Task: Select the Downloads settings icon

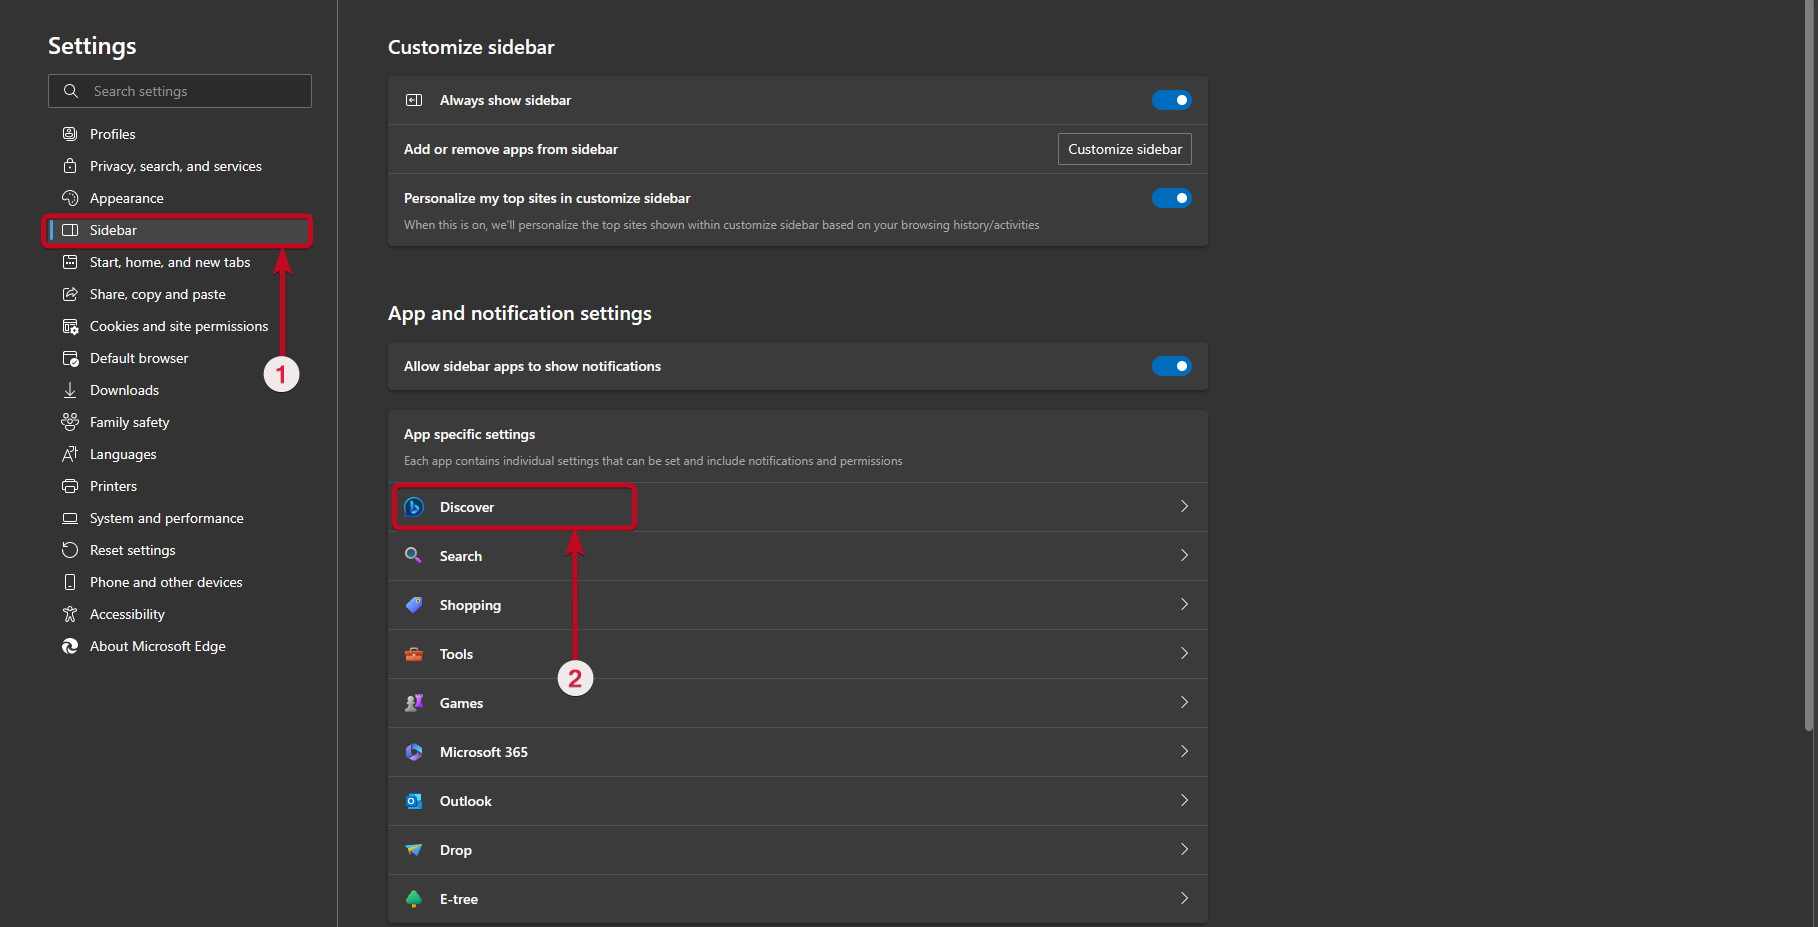Action: tap(69, 389)
